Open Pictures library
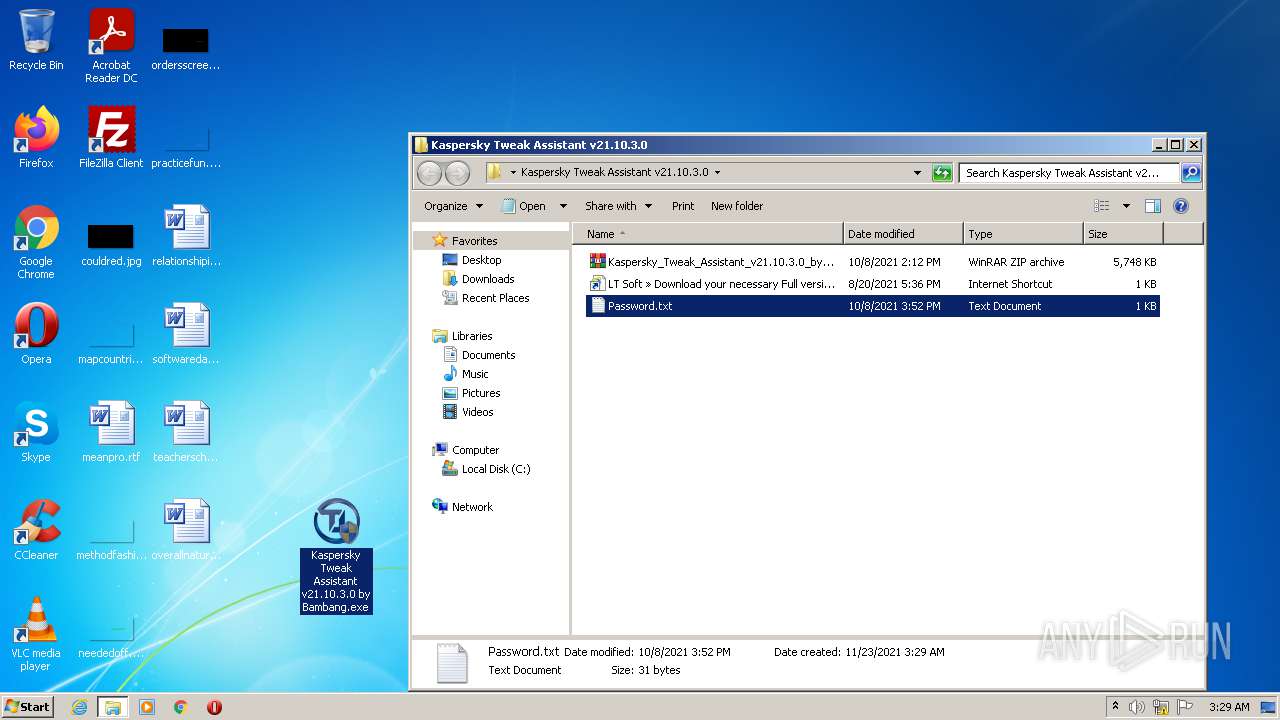Viewport: 1280px width, 720px height. point(471,393)
